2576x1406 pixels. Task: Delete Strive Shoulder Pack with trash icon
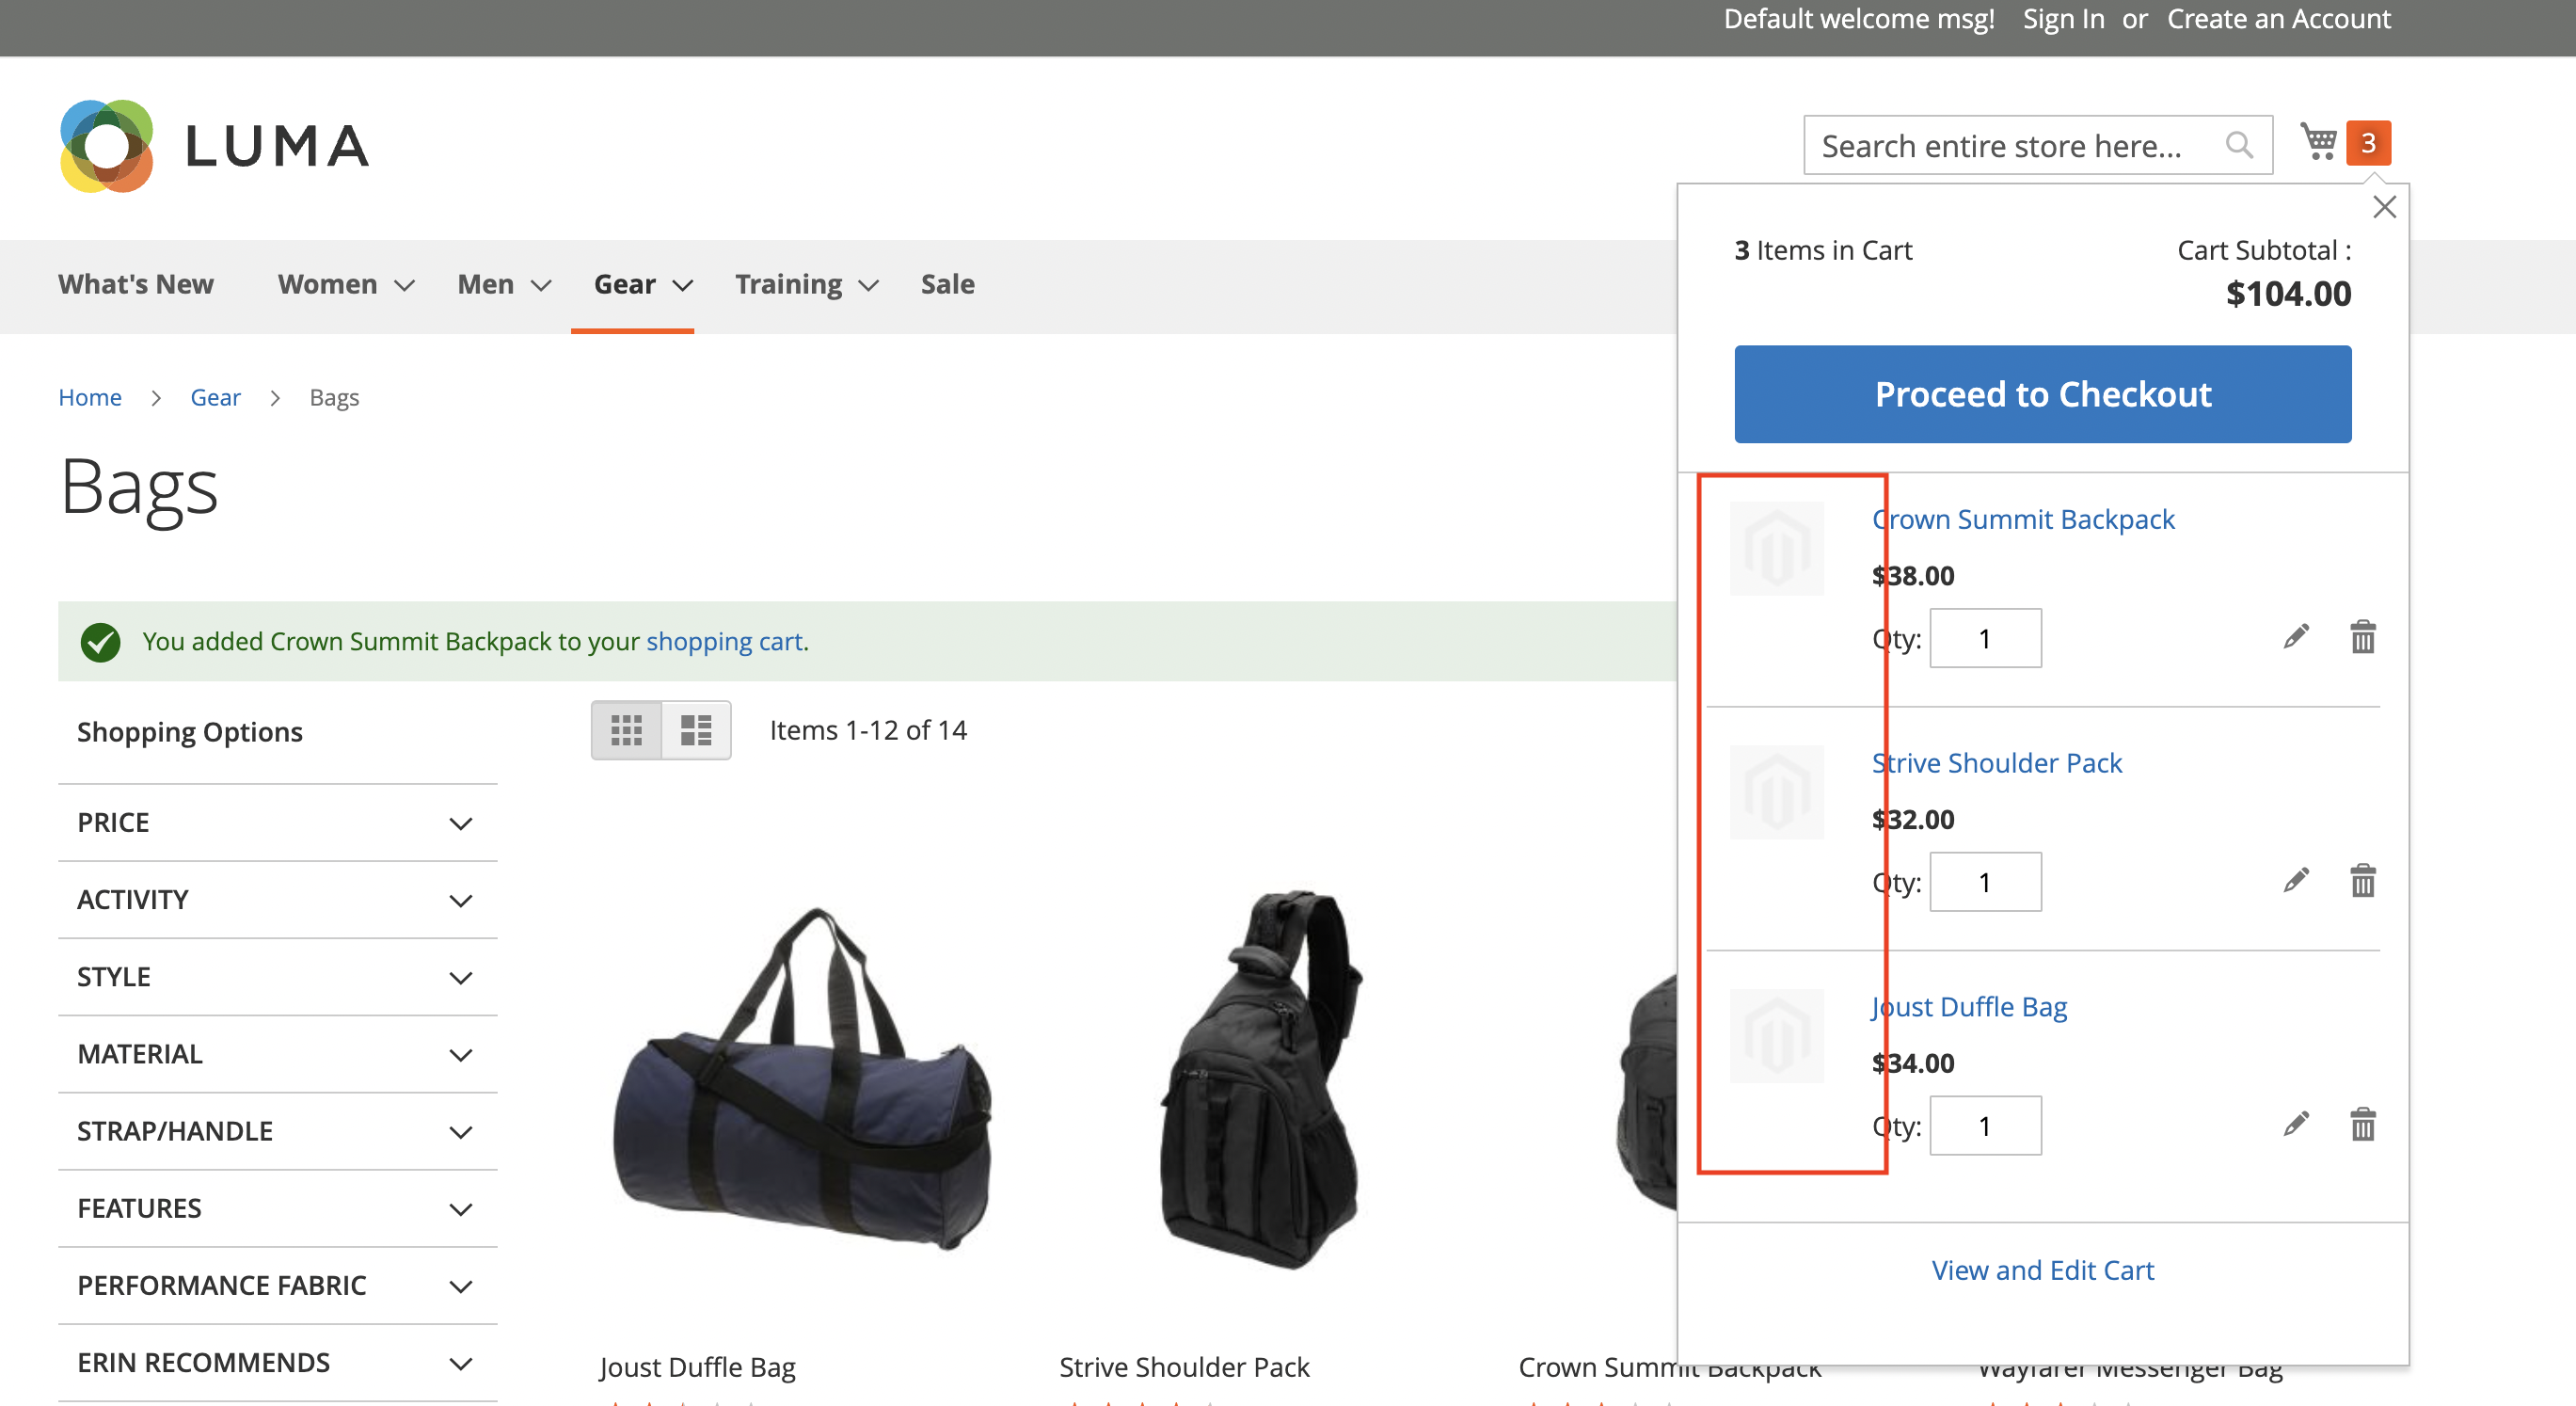click(2362, 880)
